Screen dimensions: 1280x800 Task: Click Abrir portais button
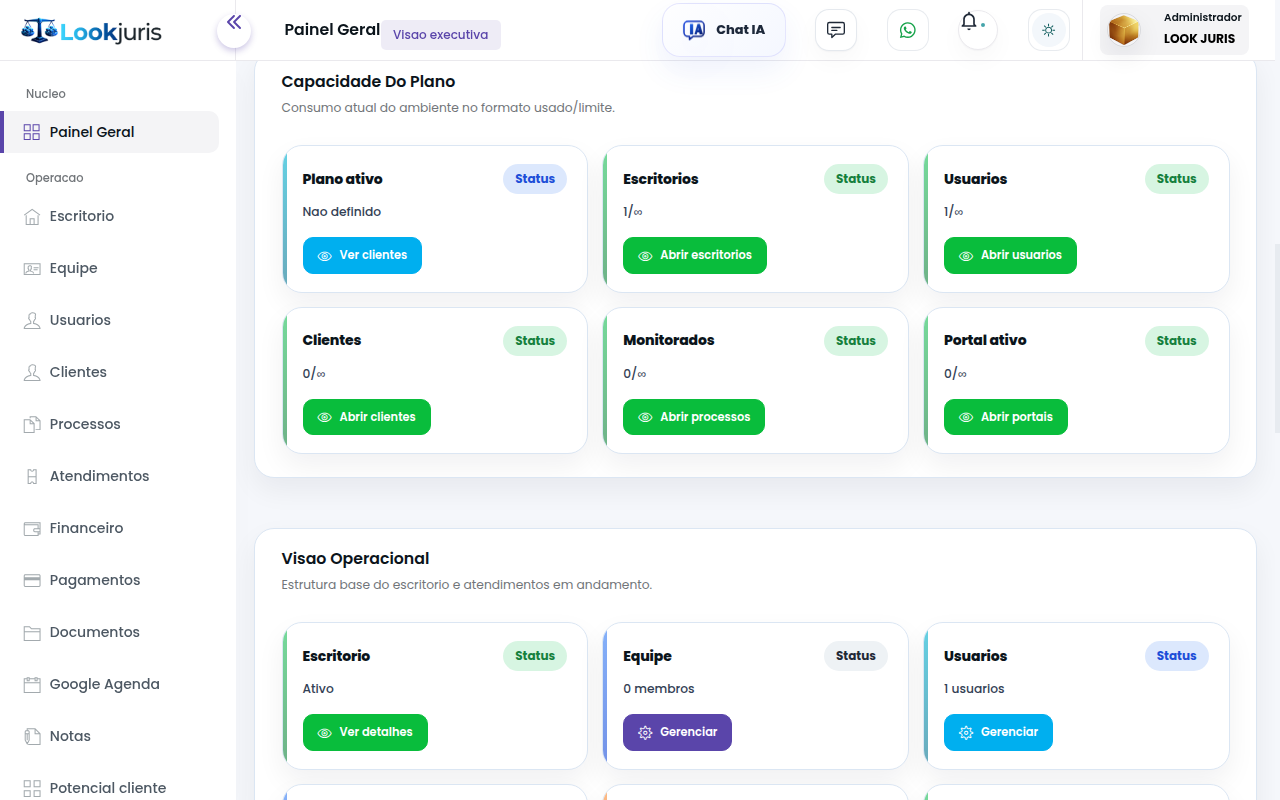coord(1005,417)
